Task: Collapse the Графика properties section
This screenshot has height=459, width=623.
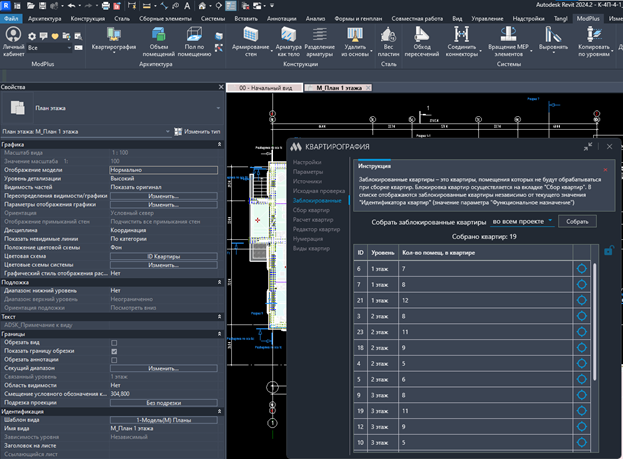Action: [x=219, y=144]
